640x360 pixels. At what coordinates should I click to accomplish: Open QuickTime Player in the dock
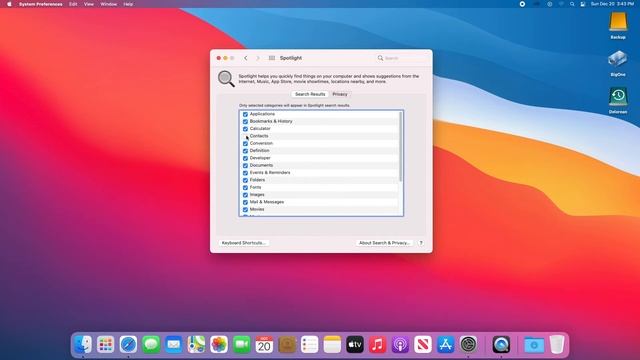coord(501,345)
